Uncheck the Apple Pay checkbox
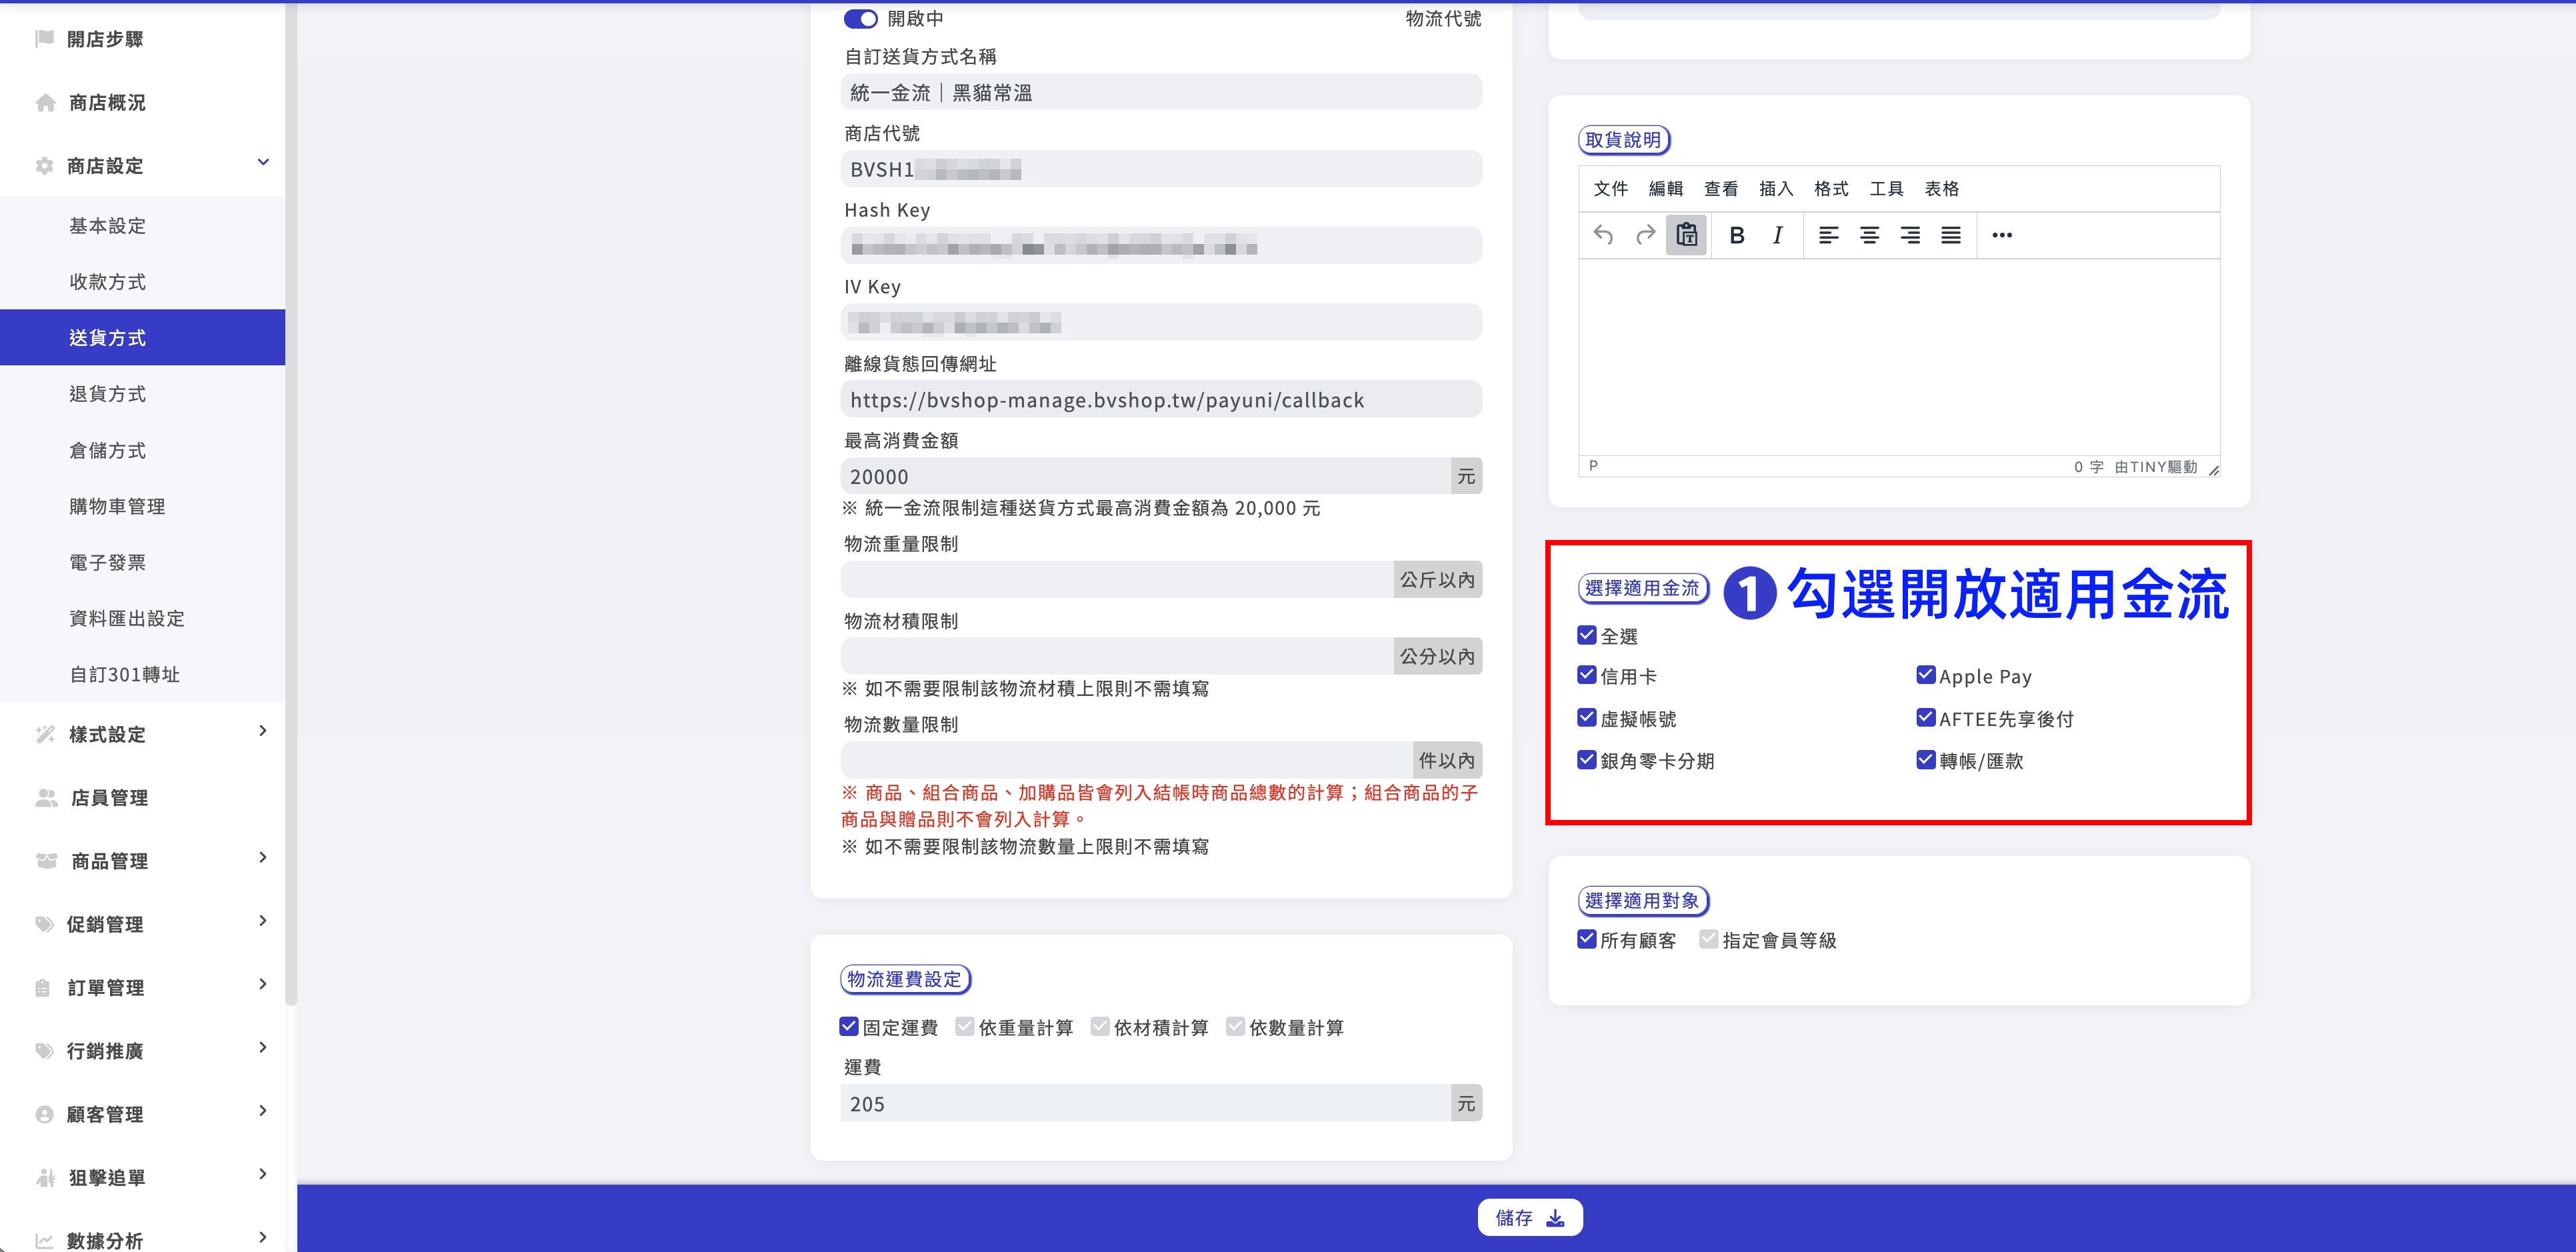The width and height of the screenshot is (2576, 1252). 1926,675
